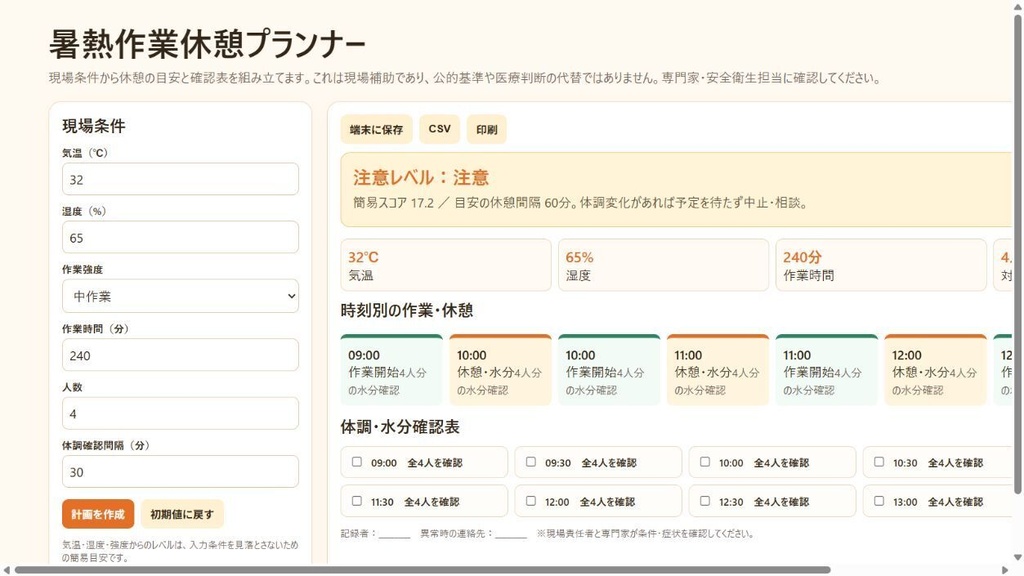
Task: Select the 09:00 作業開始 schedule card
Action: (x=392, y=370)
